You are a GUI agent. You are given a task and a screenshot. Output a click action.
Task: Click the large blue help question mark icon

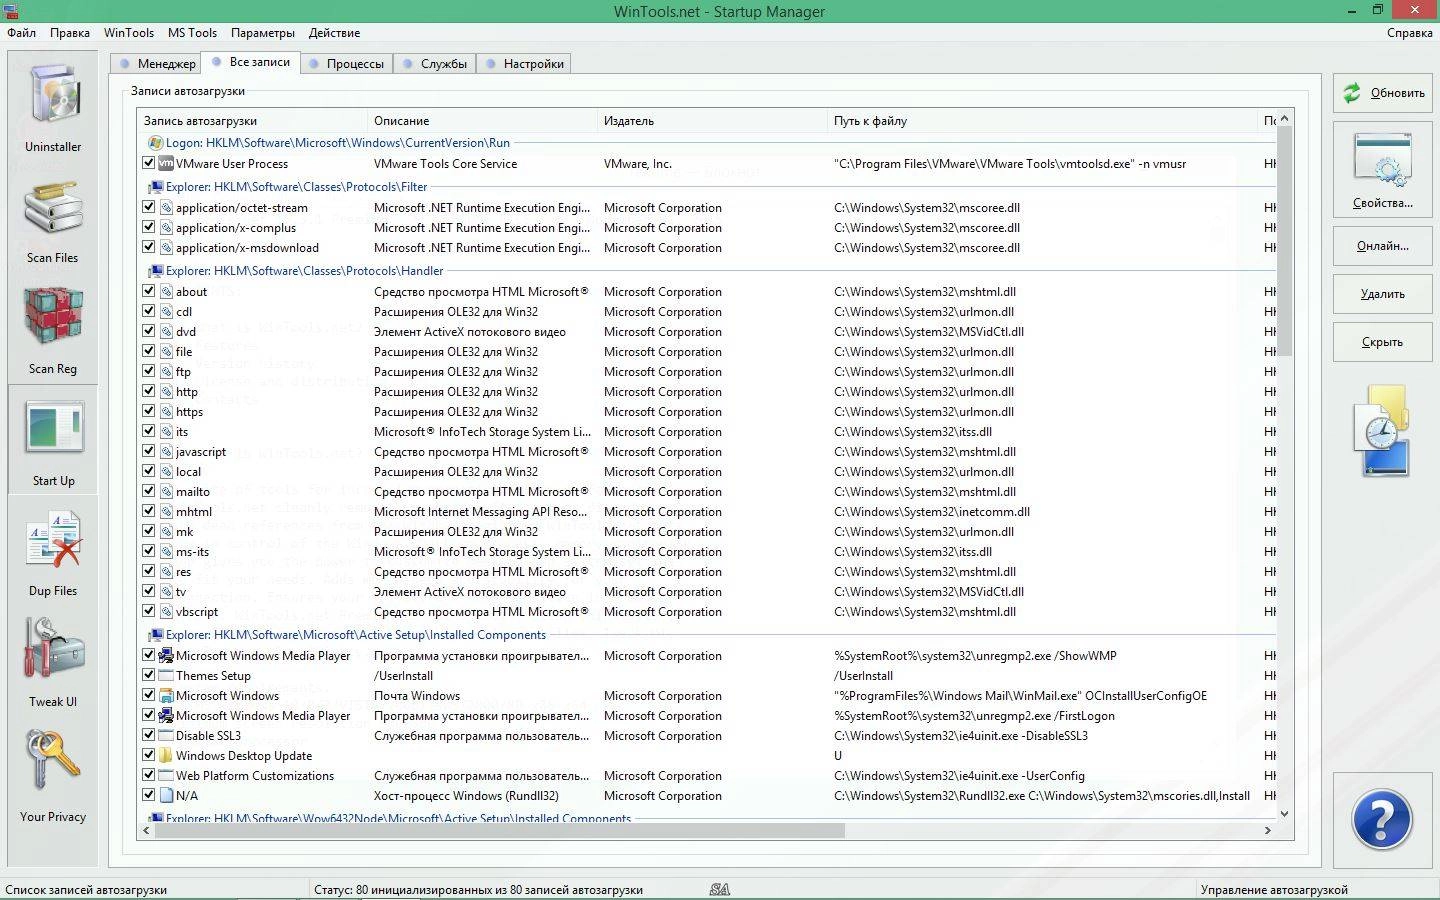(x=1382, y=820)
